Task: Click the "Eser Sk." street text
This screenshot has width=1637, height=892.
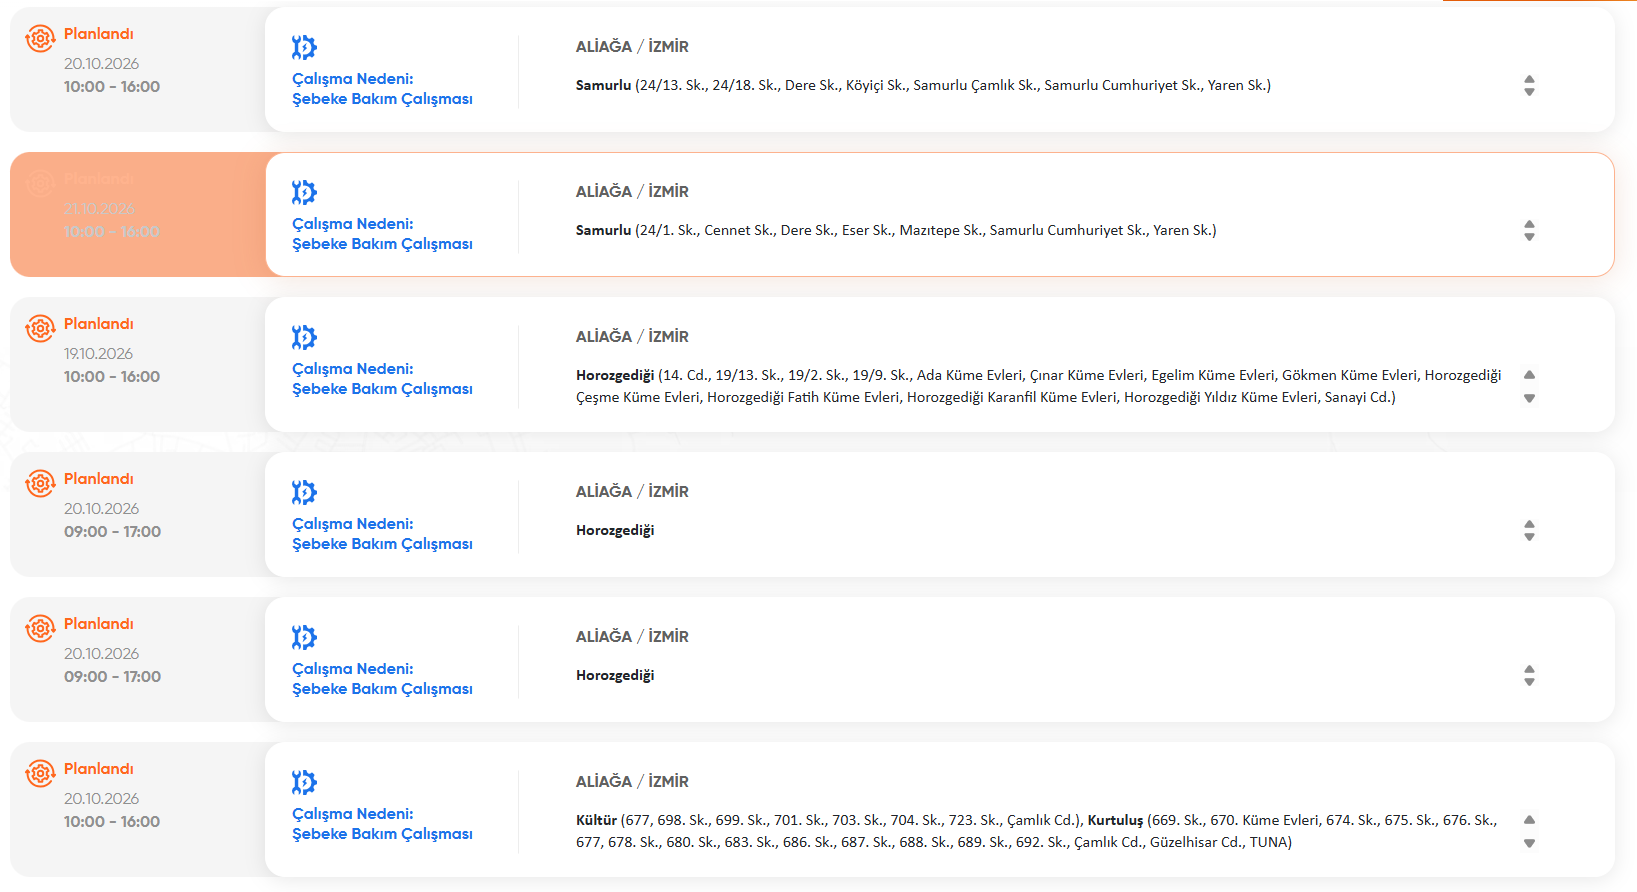Action: (866, 231)
